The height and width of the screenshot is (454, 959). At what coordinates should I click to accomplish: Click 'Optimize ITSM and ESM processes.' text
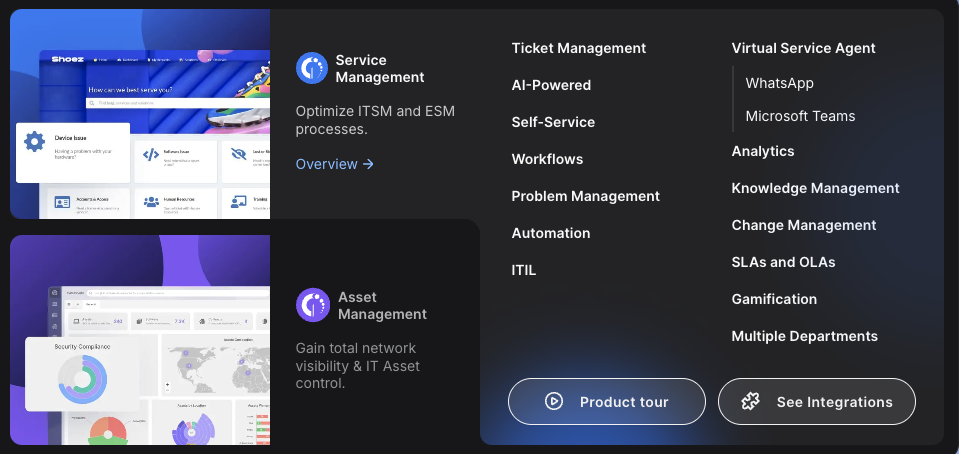point(375,121)
